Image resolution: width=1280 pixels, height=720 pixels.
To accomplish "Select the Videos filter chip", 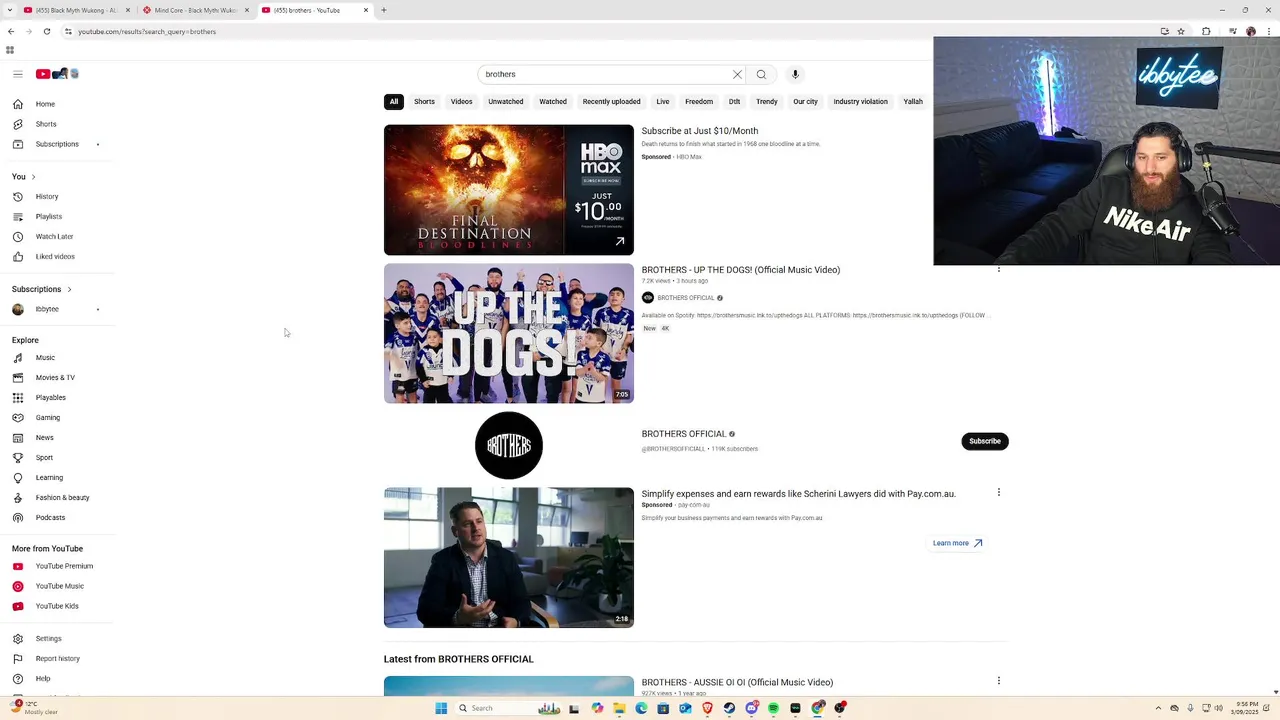I will pyautogui.click(x=461, y=102).
